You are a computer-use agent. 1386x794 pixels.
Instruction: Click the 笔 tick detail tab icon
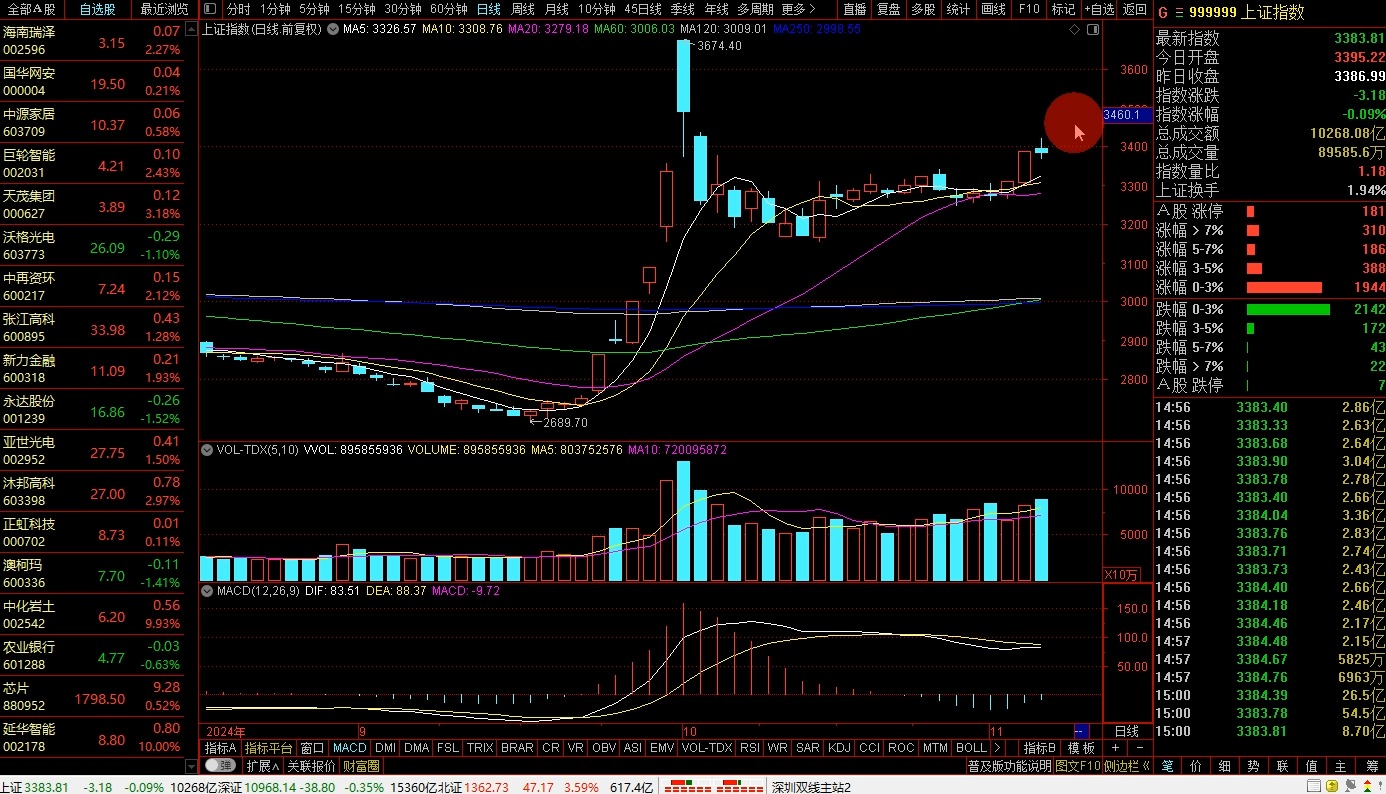[1167, 766]
